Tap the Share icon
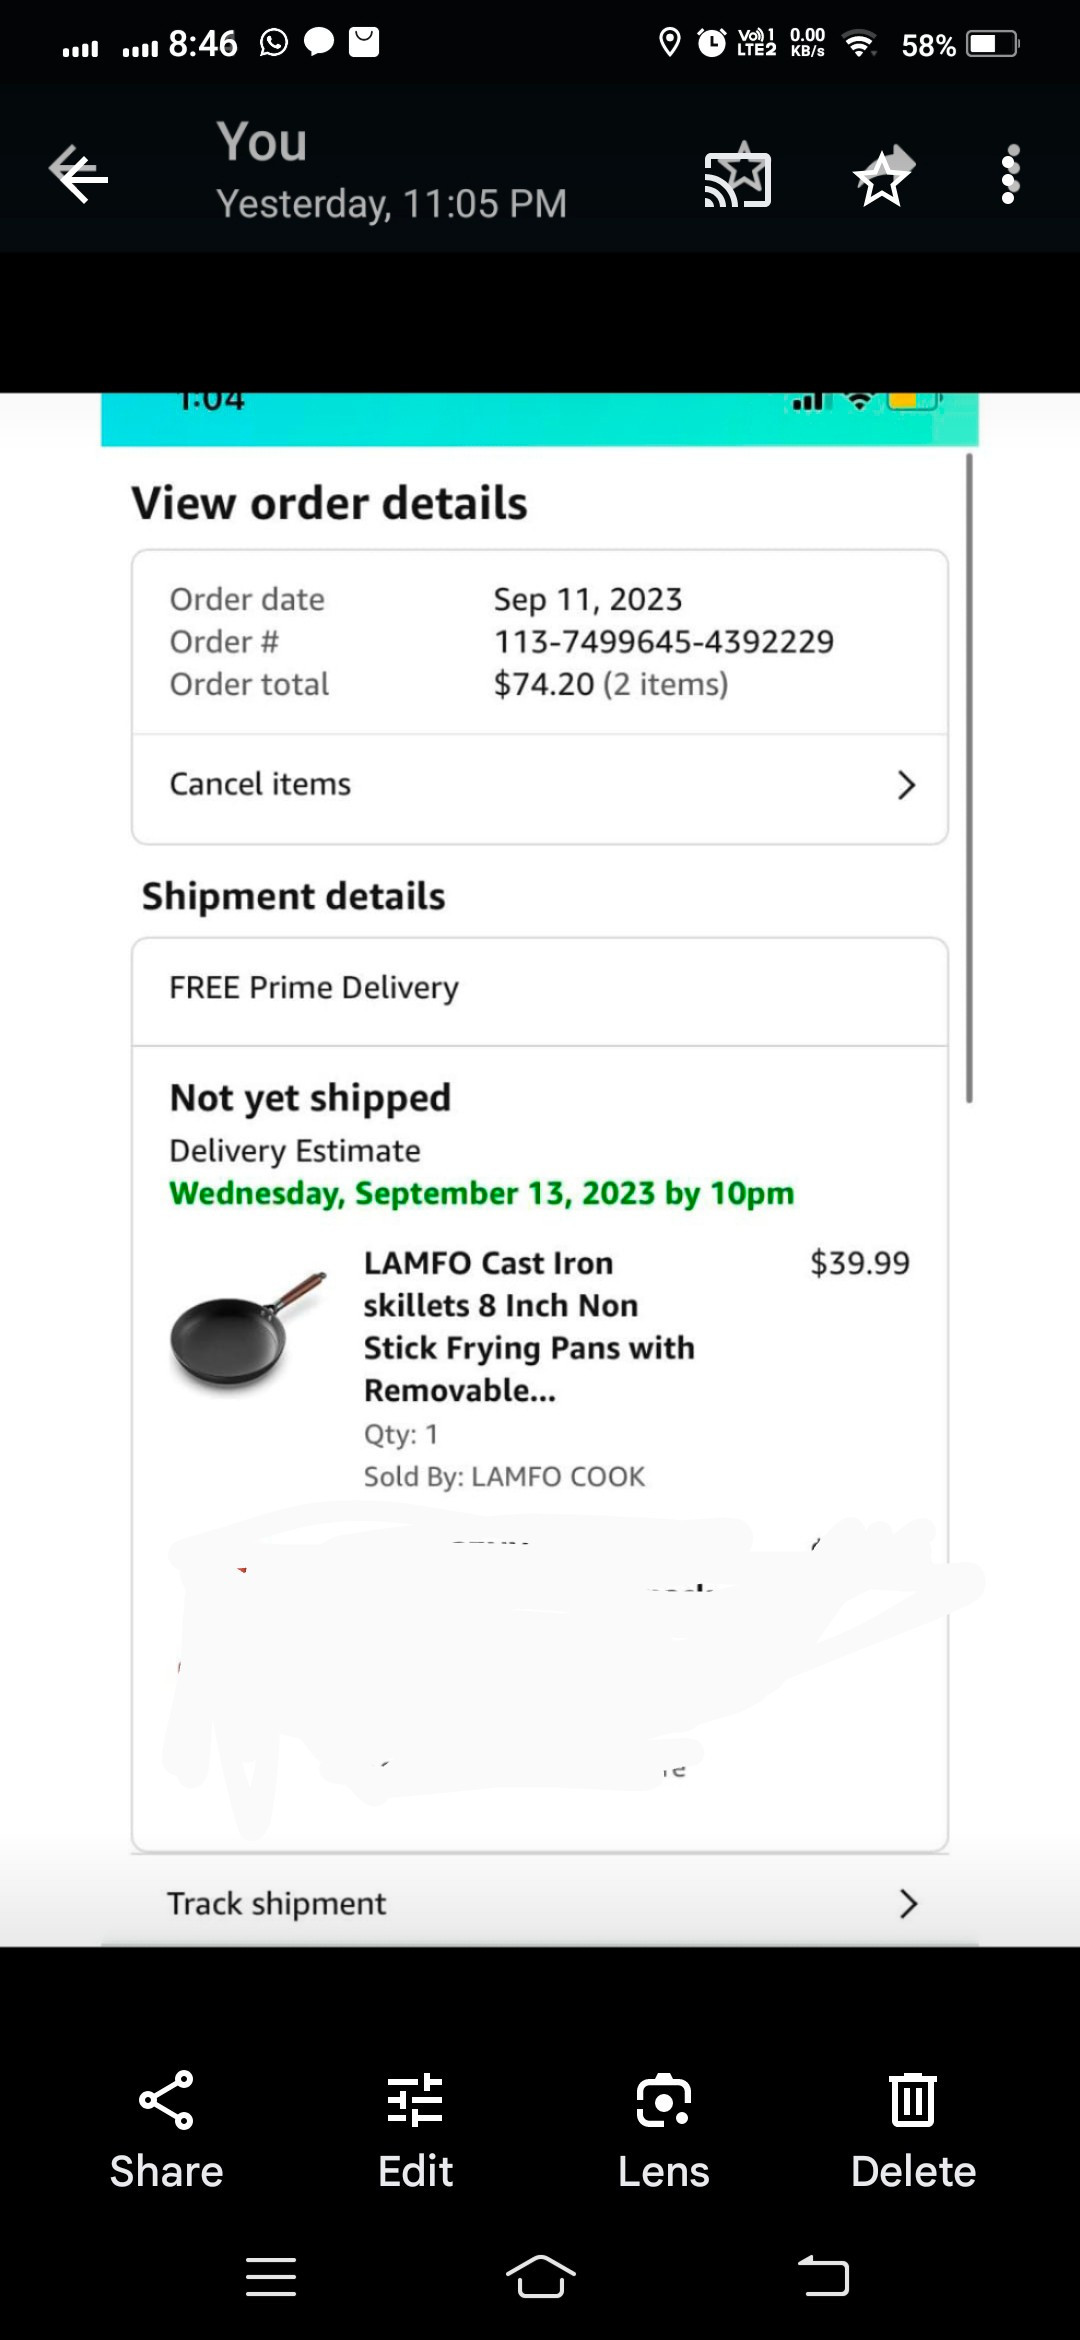This screenshot has width=1080, height=2340. point(166,2099)
